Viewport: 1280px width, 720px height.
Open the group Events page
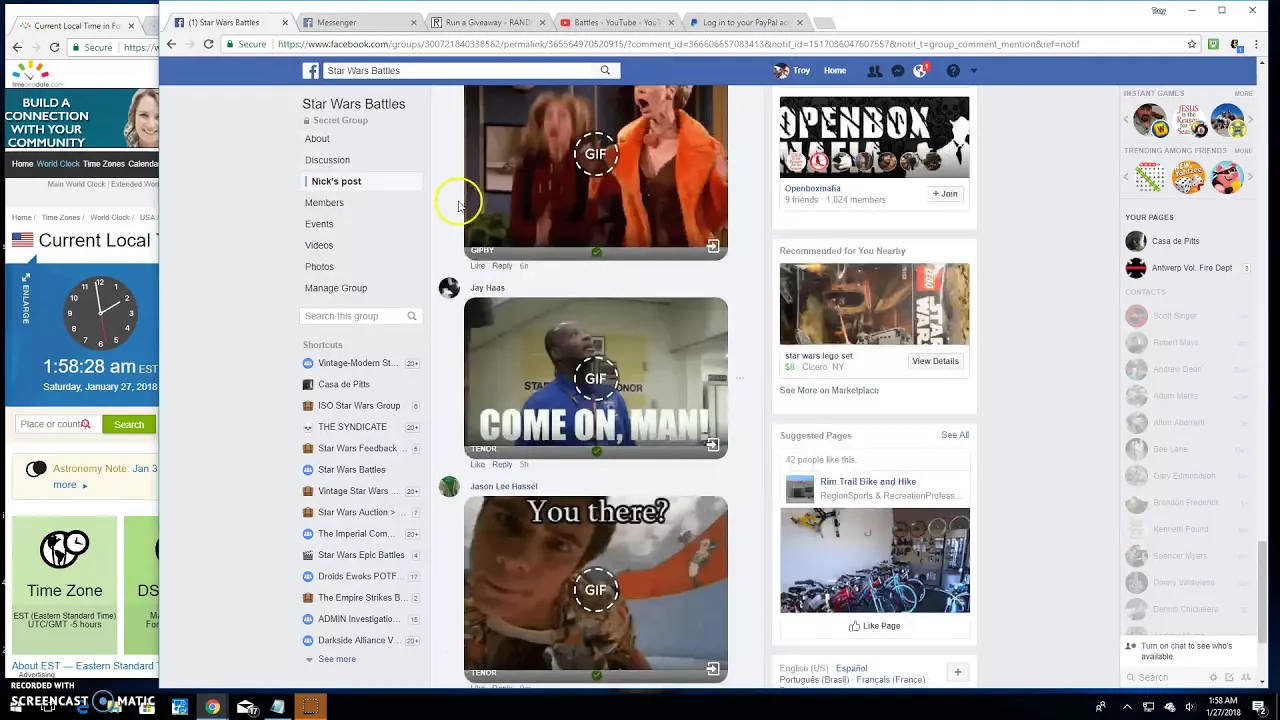tap(319, 224)
